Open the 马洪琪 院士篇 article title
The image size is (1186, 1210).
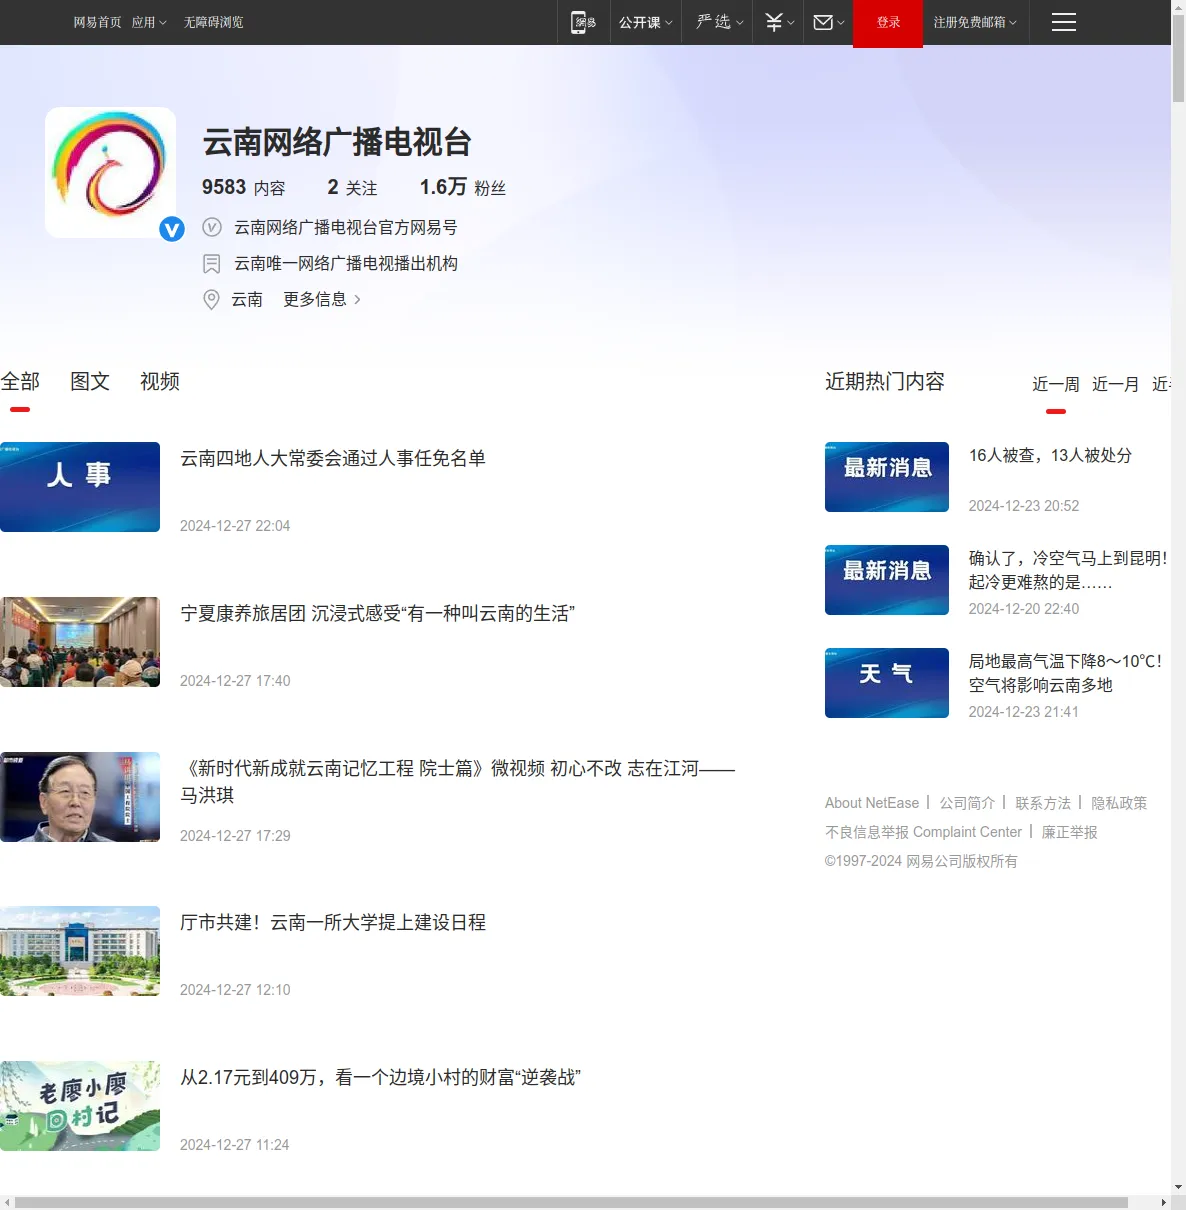[x=458, y=781]
